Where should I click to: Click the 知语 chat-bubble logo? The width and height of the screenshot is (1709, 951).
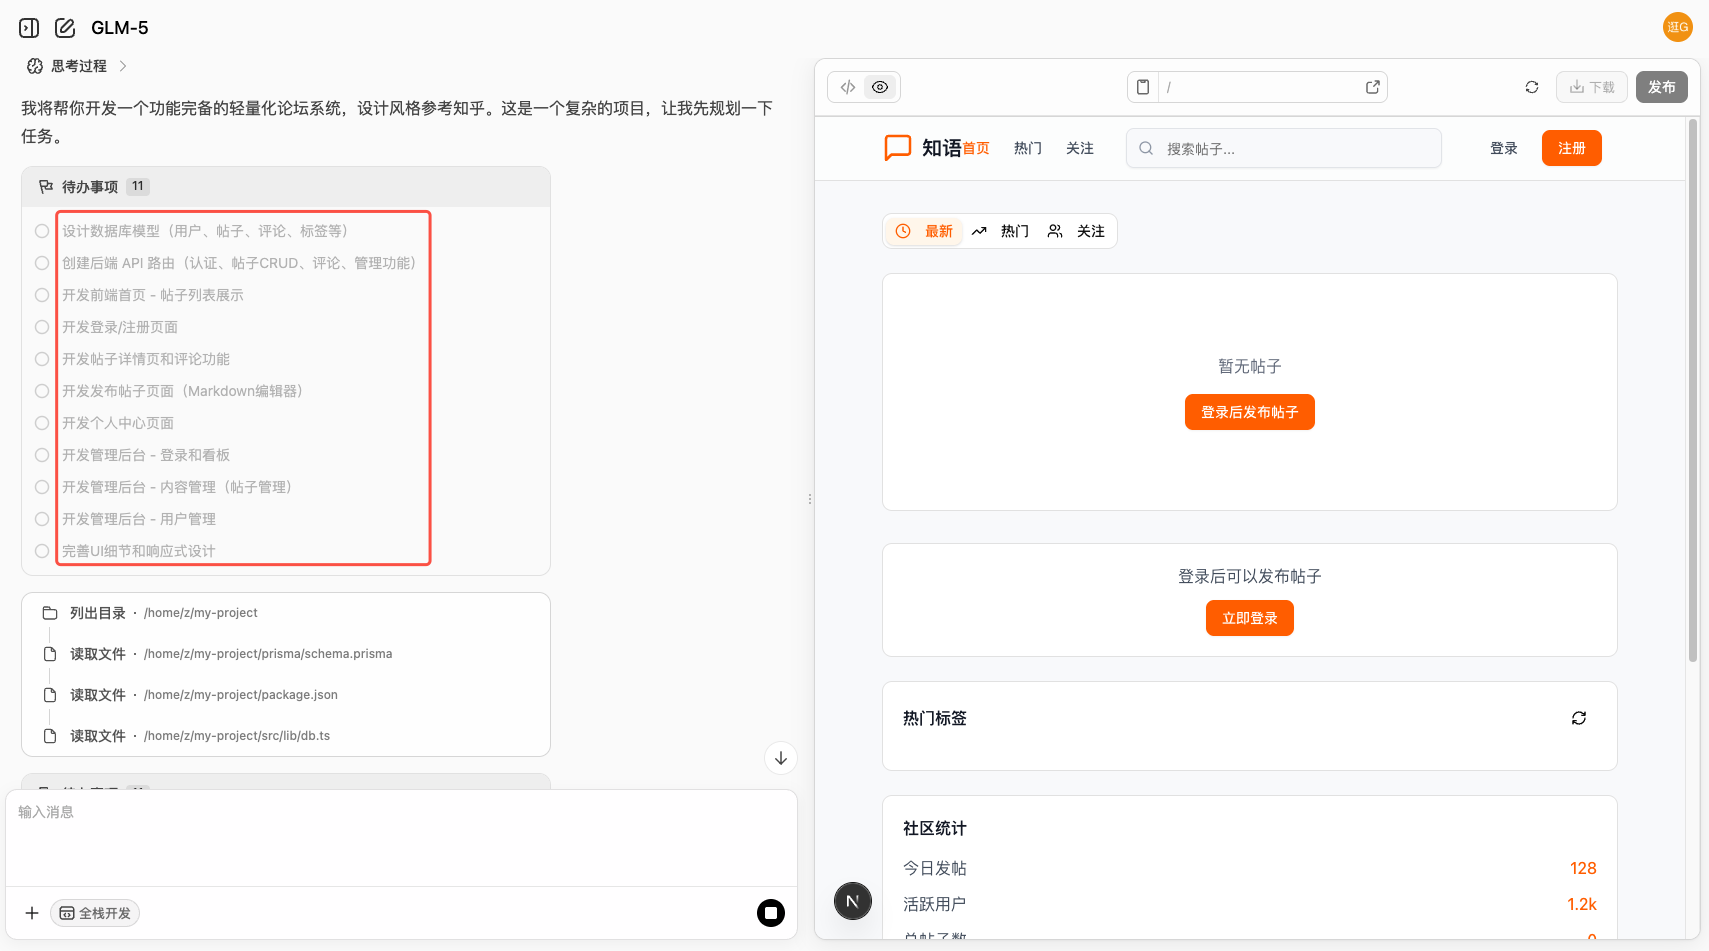(x=898, y=148)
